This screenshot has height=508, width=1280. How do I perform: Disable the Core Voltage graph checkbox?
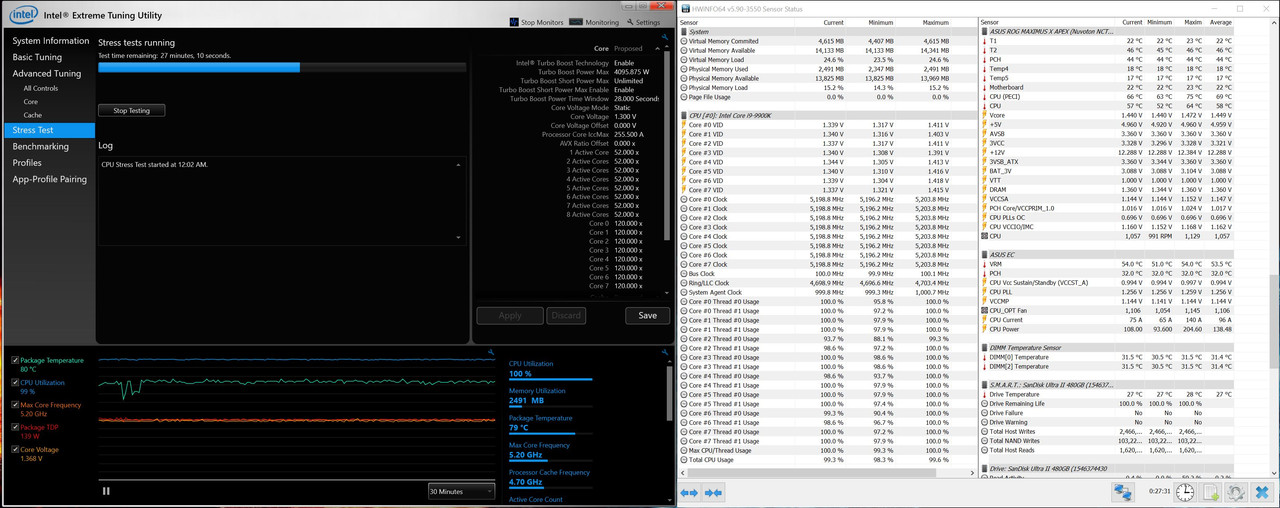tap(14, 450)
